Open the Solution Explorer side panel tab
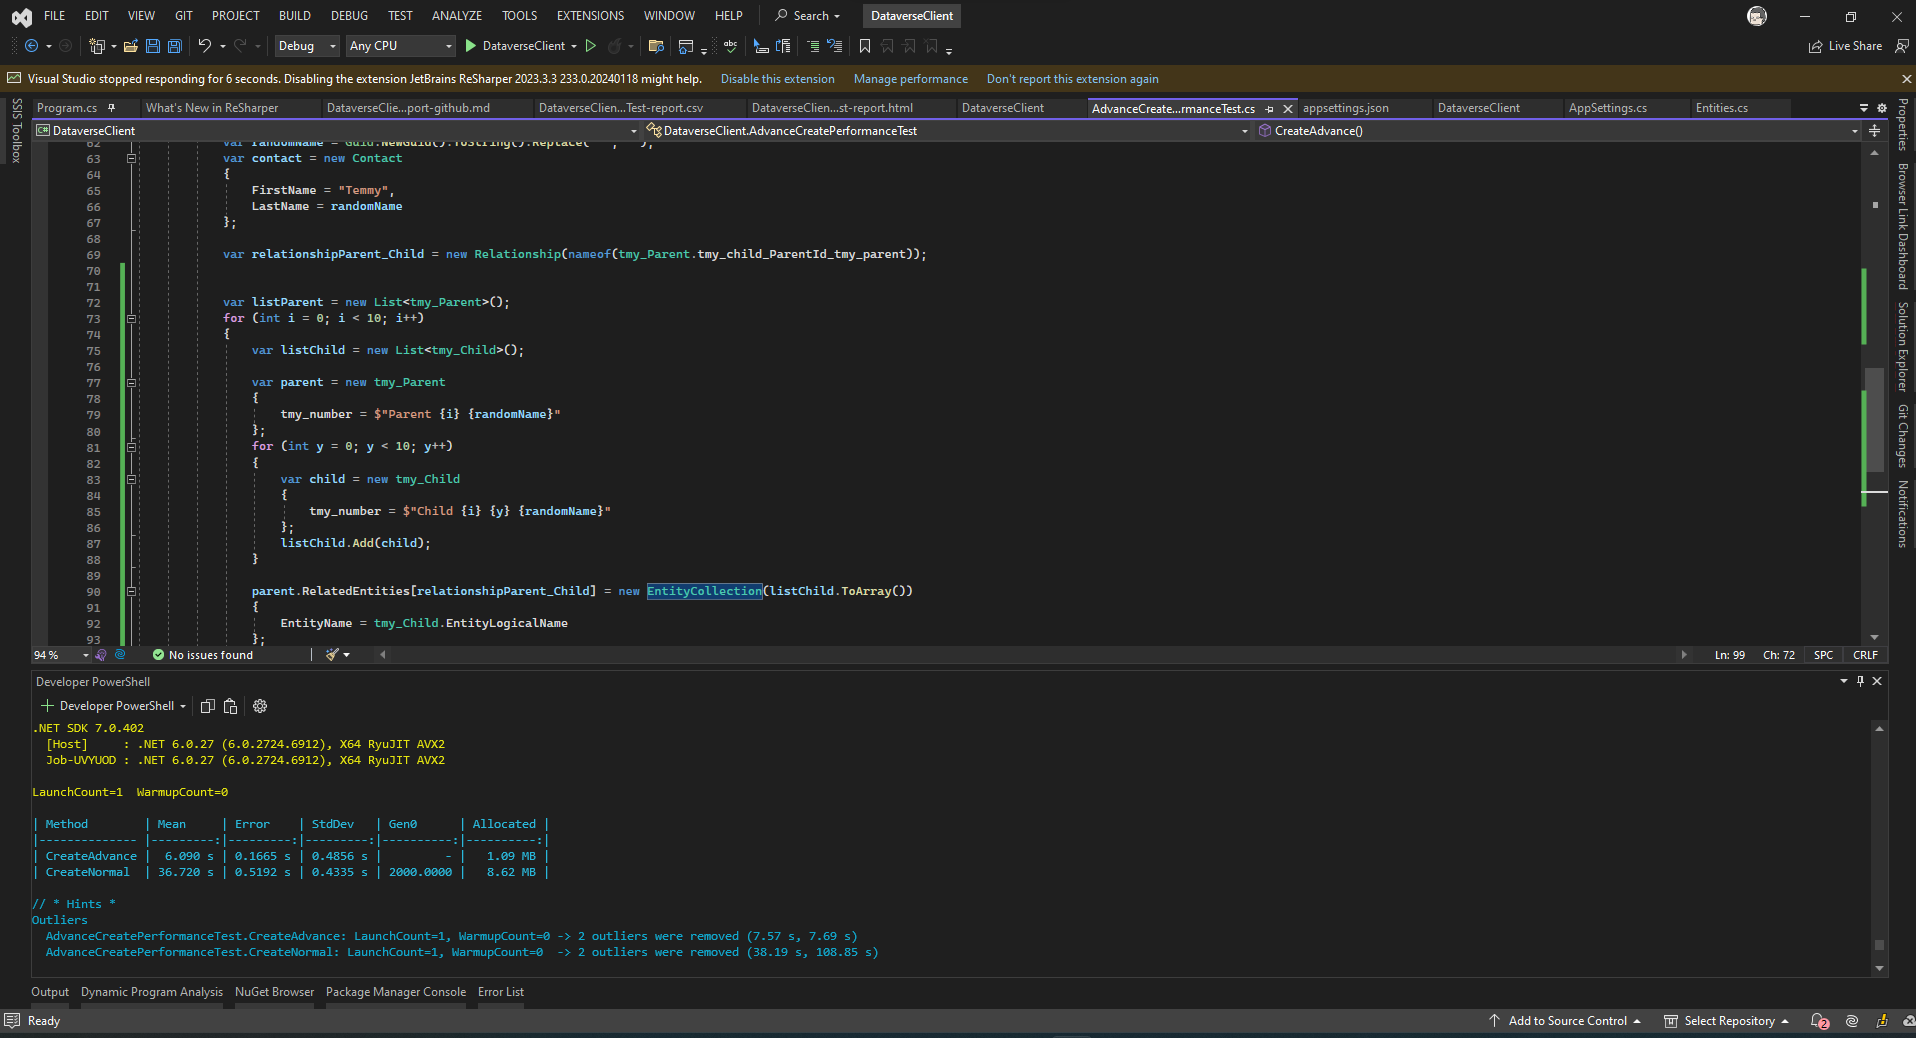This screenshot has height=1038, width=1916. pyautogui.click(x=1902, y=346)
